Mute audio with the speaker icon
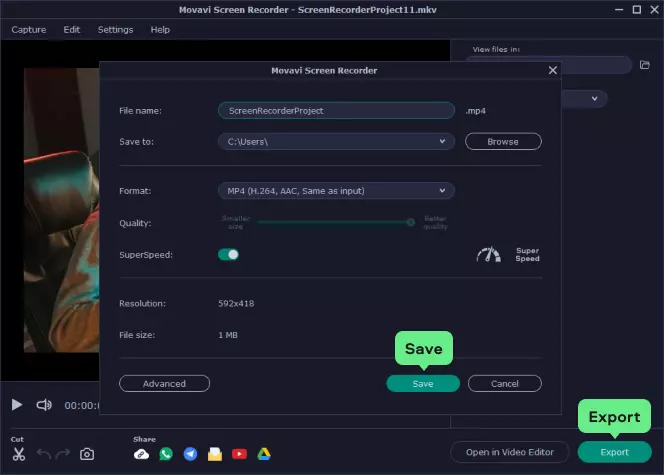 (x=44, y=405)
